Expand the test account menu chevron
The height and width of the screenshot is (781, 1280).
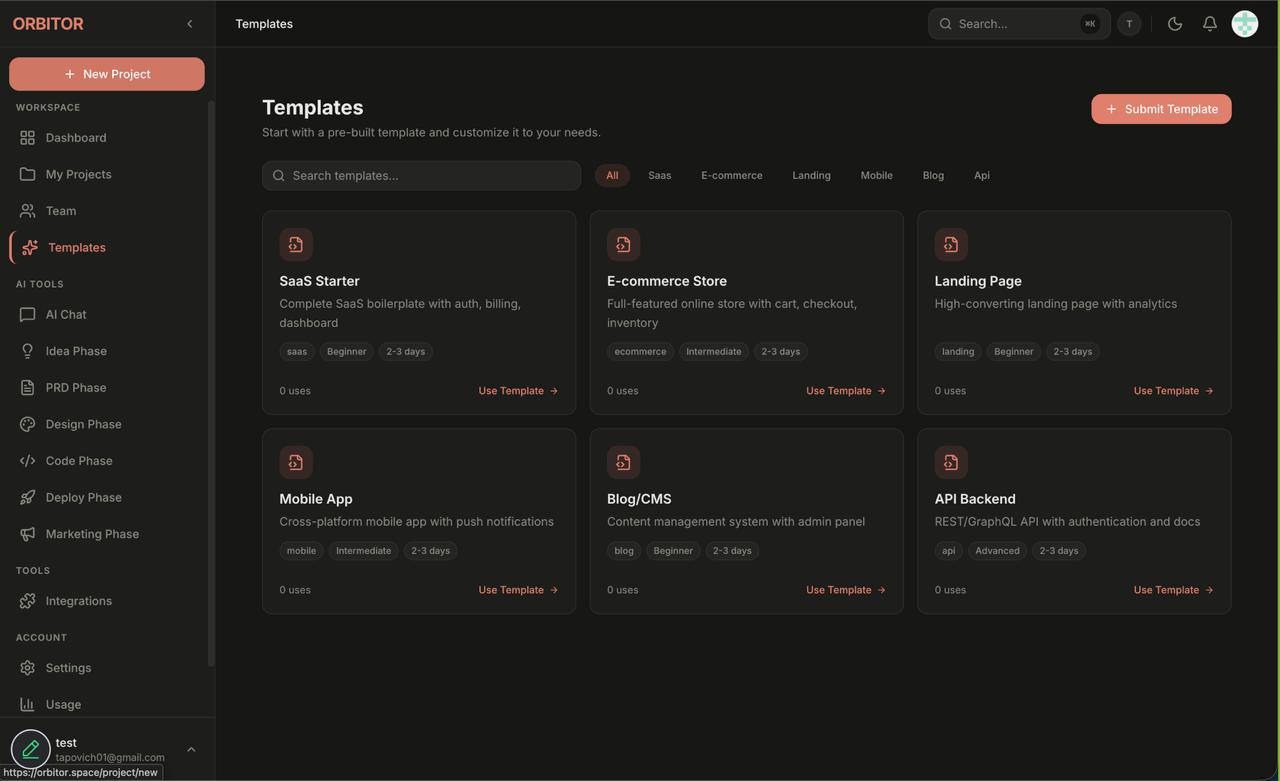coord(191,750)
